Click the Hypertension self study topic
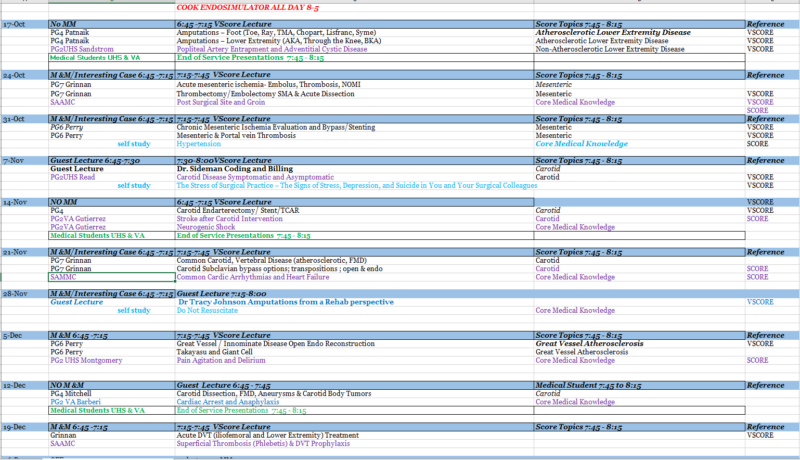Image resolution: width=800 pixels, height=460 pixels. (x=198, y=143)
